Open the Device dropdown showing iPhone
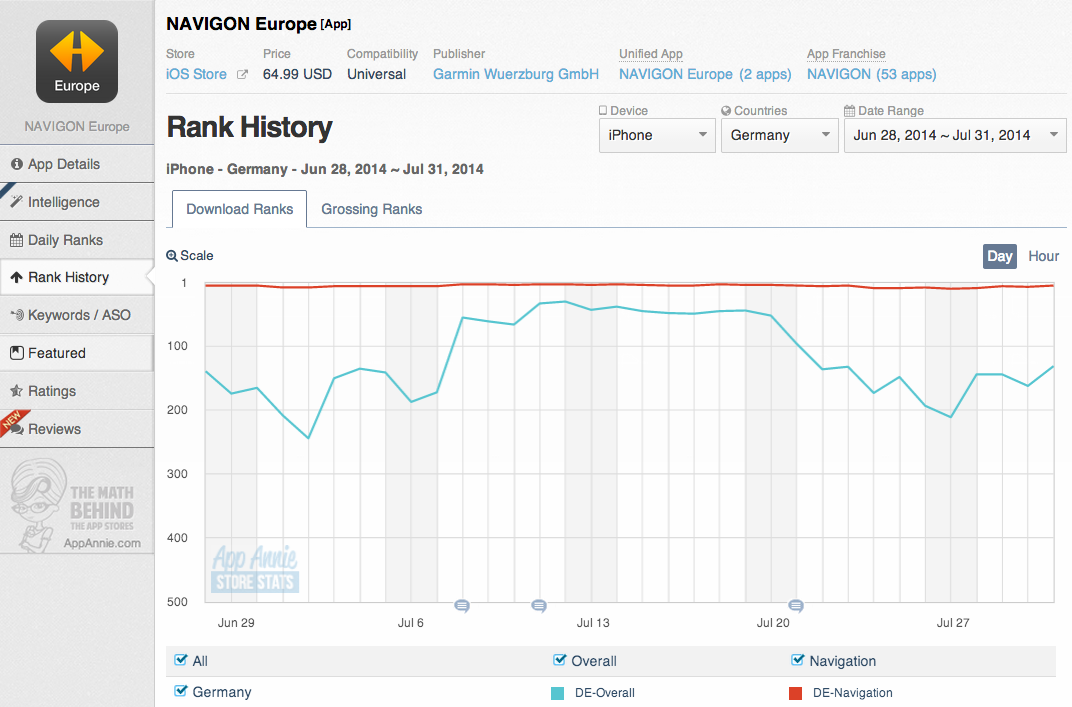This screenshot has height=707, width=1072. point(657,135)
